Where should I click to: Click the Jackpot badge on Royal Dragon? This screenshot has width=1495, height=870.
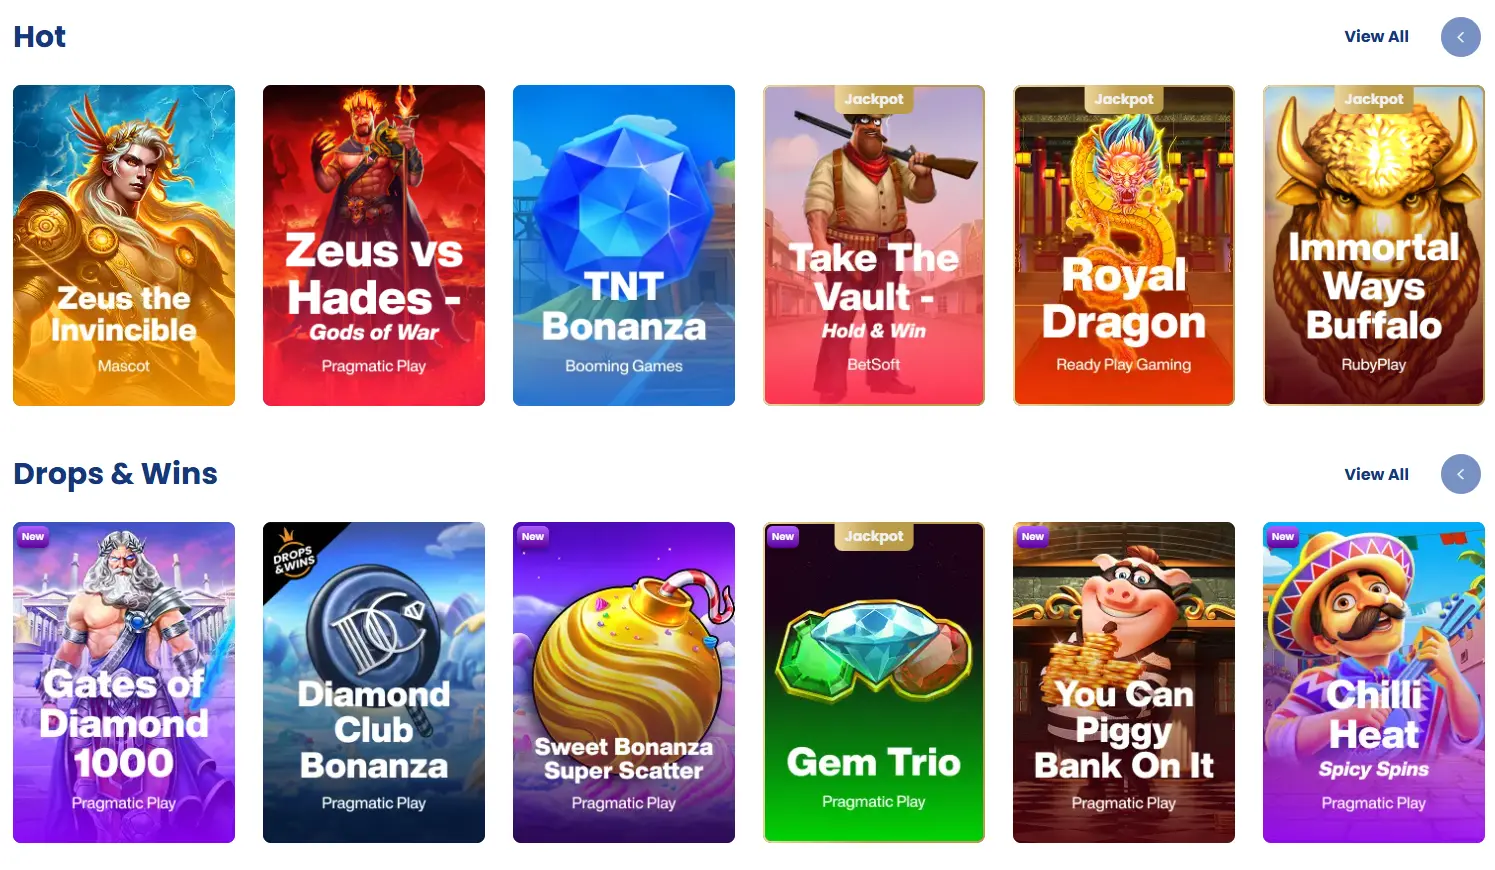pyautogui.click(x=1123, y=99)
